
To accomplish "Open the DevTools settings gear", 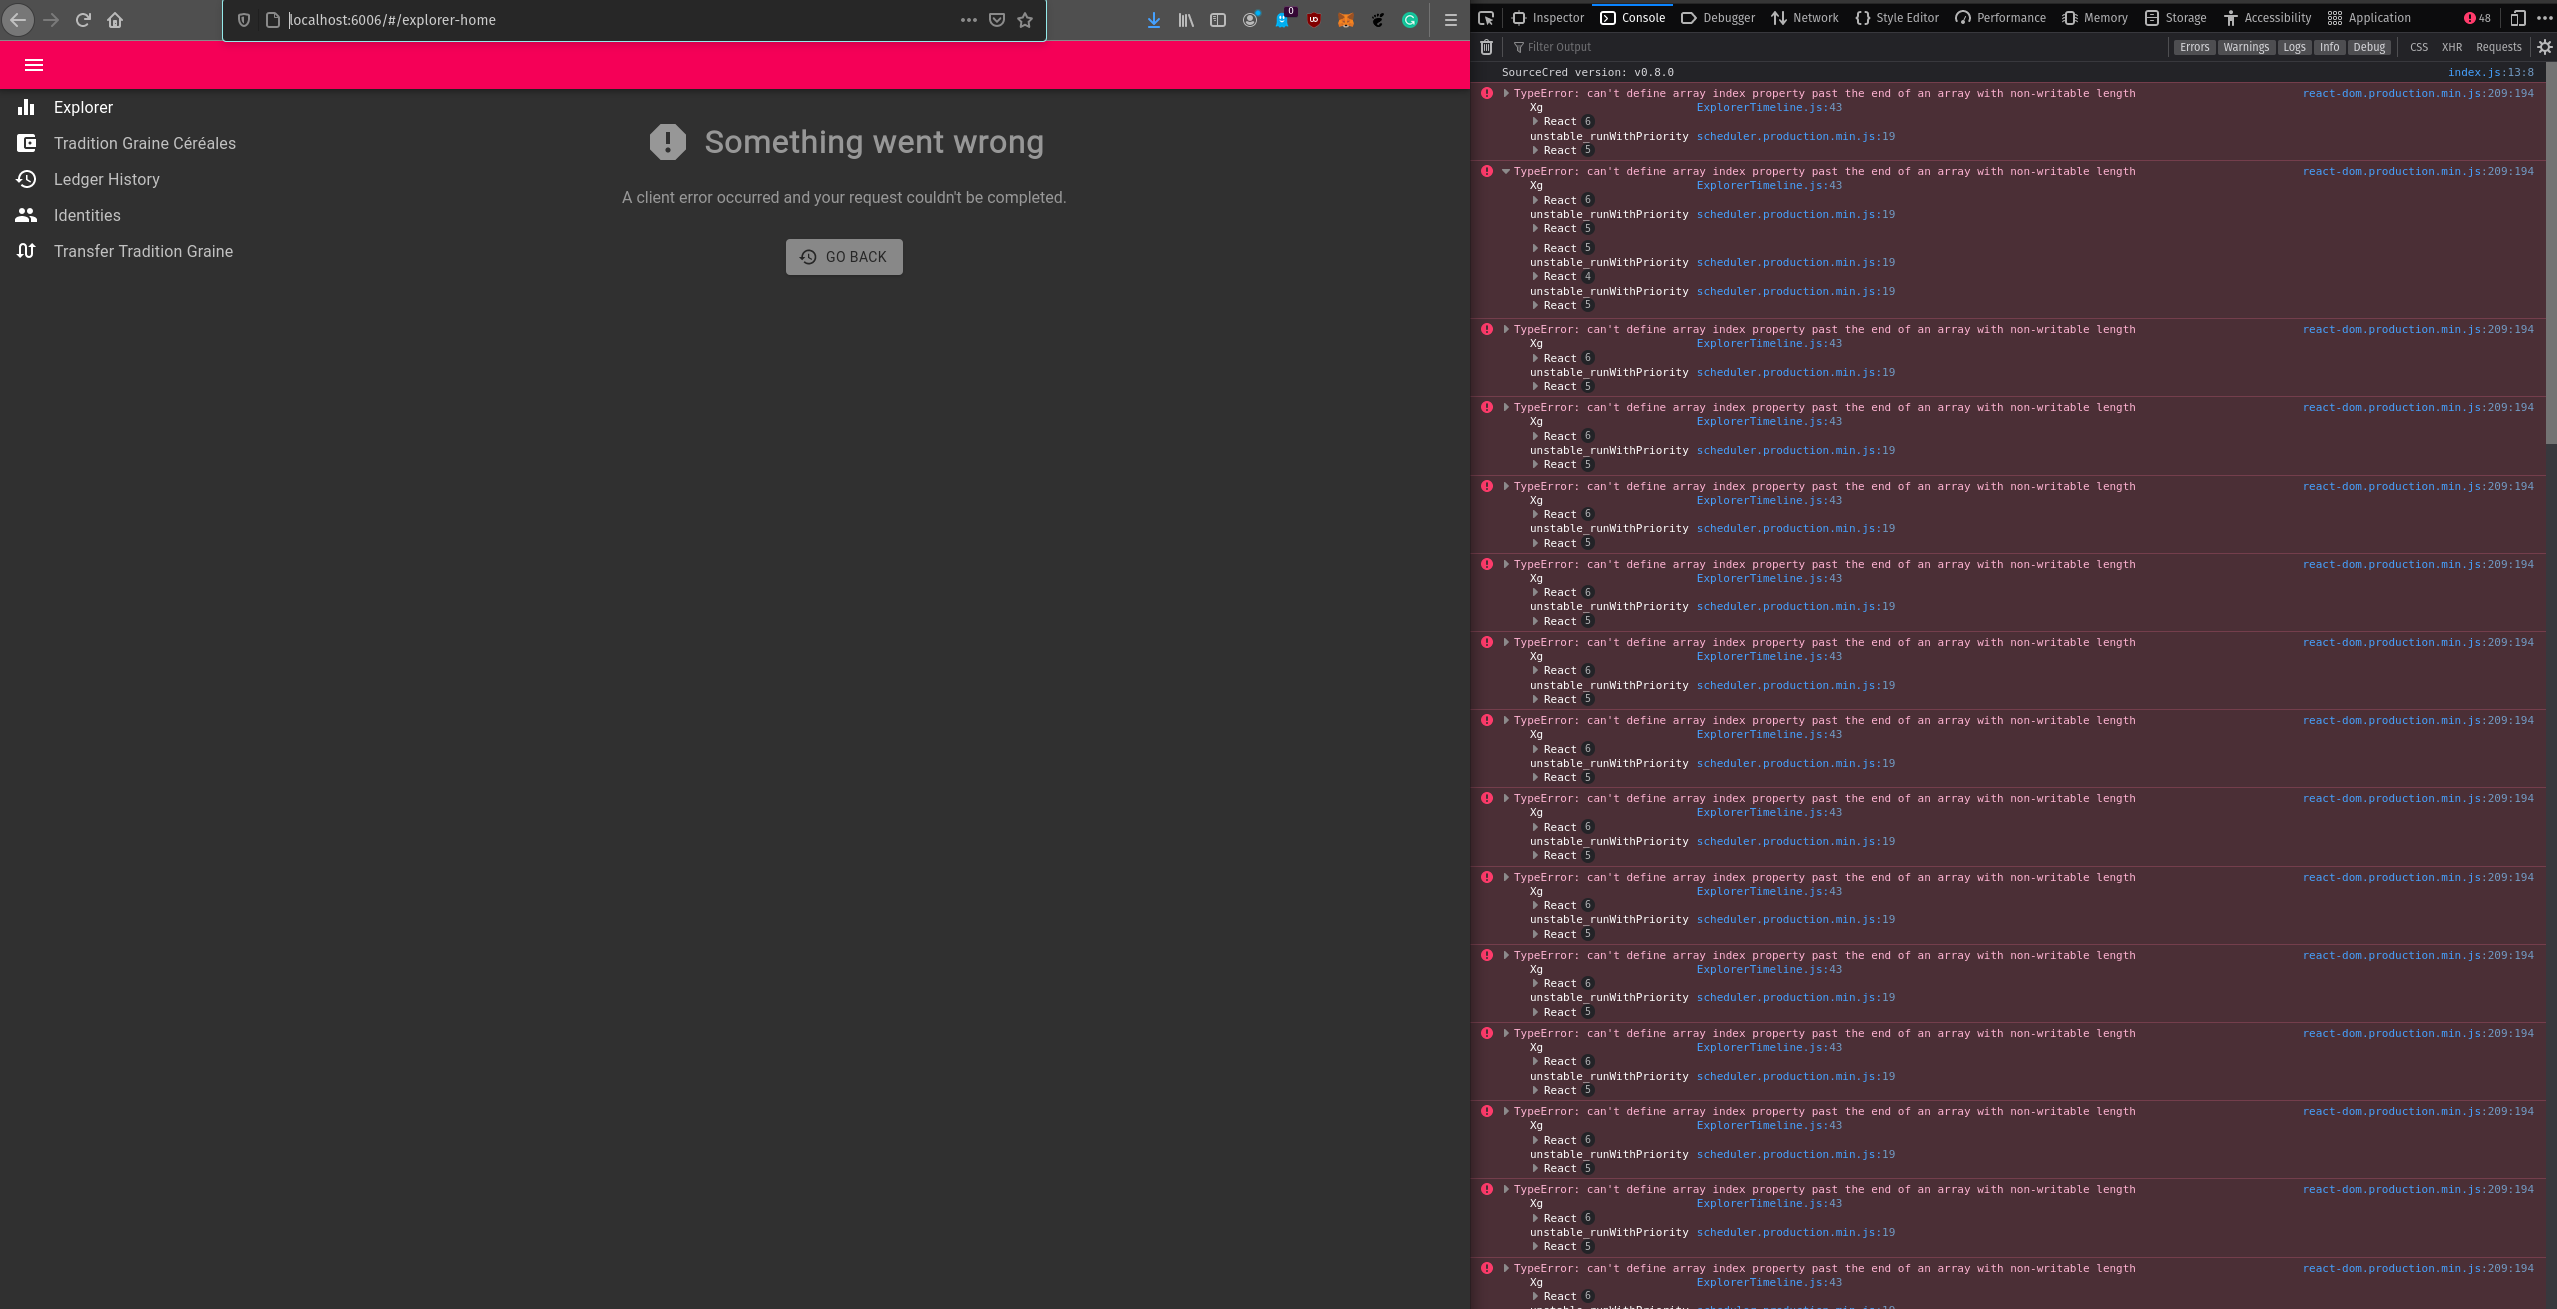I will coord(2543,47).
